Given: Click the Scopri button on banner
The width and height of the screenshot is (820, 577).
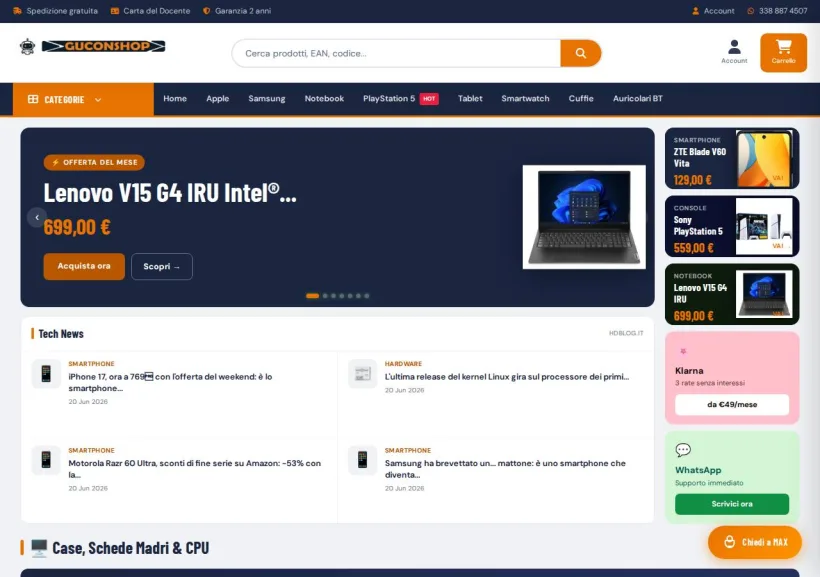Looking at the screenshot, I should 162,266.
